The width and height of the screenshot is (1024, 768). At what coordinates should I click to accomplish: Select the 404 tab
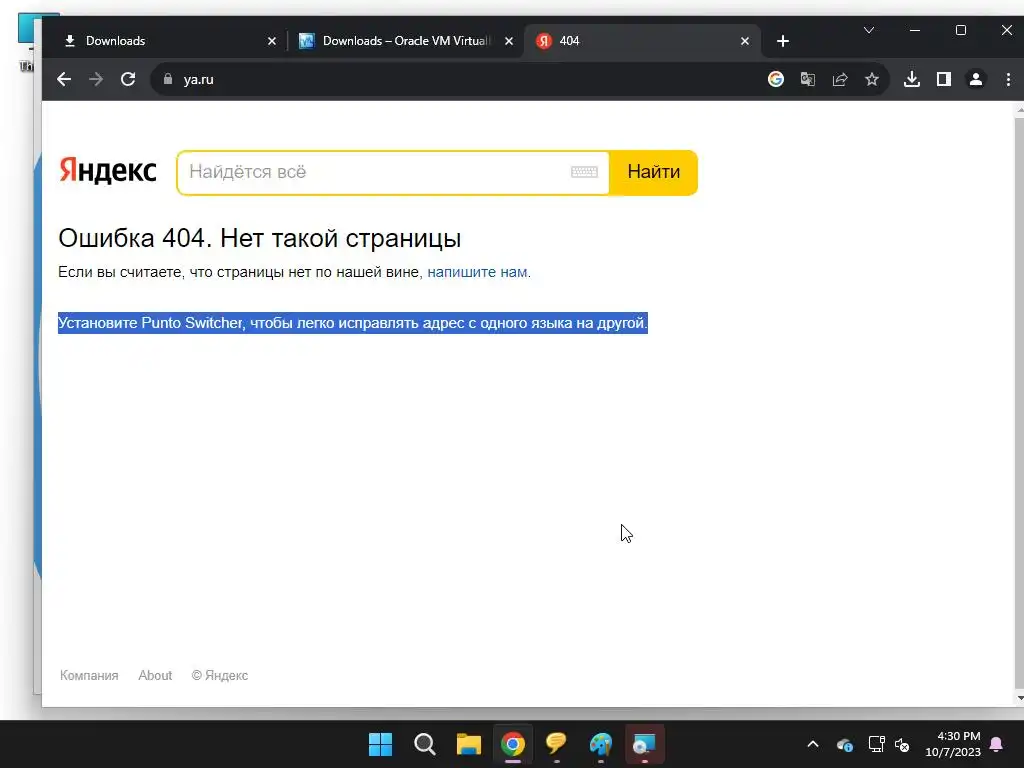(x=642, y=40)
